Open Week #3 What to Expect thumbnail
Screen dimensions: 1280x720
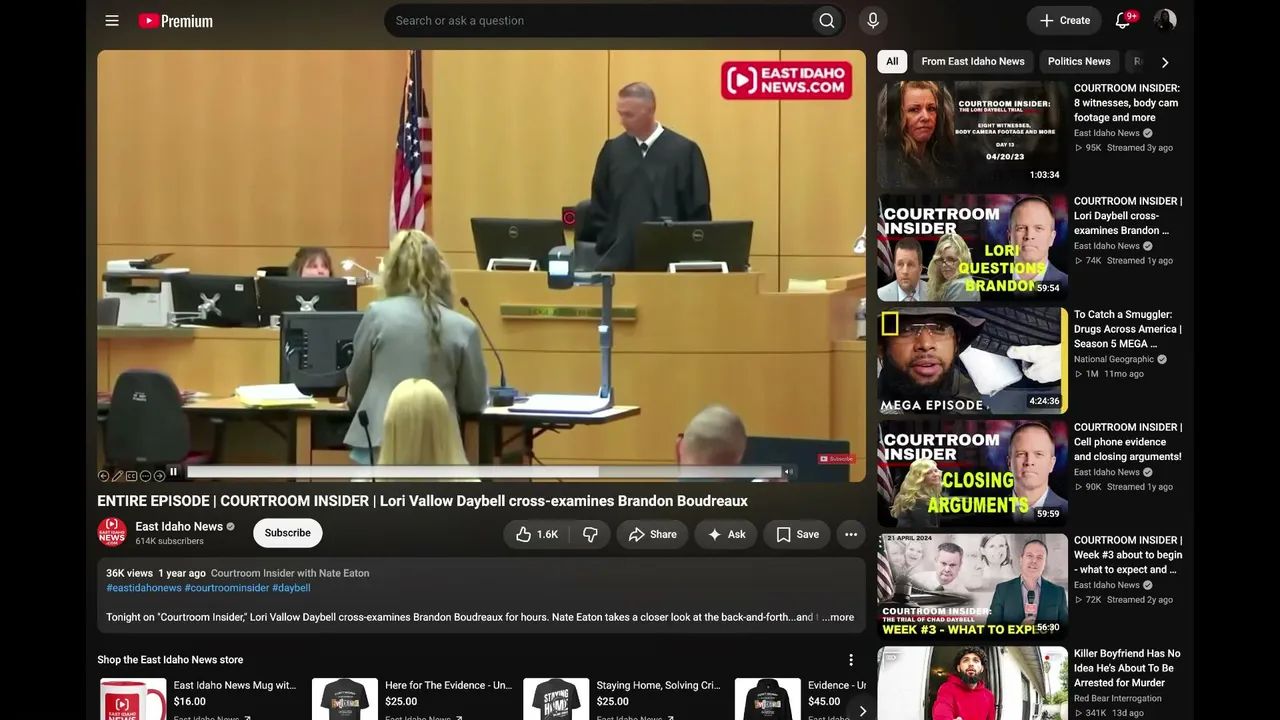[x=973, y=586]
